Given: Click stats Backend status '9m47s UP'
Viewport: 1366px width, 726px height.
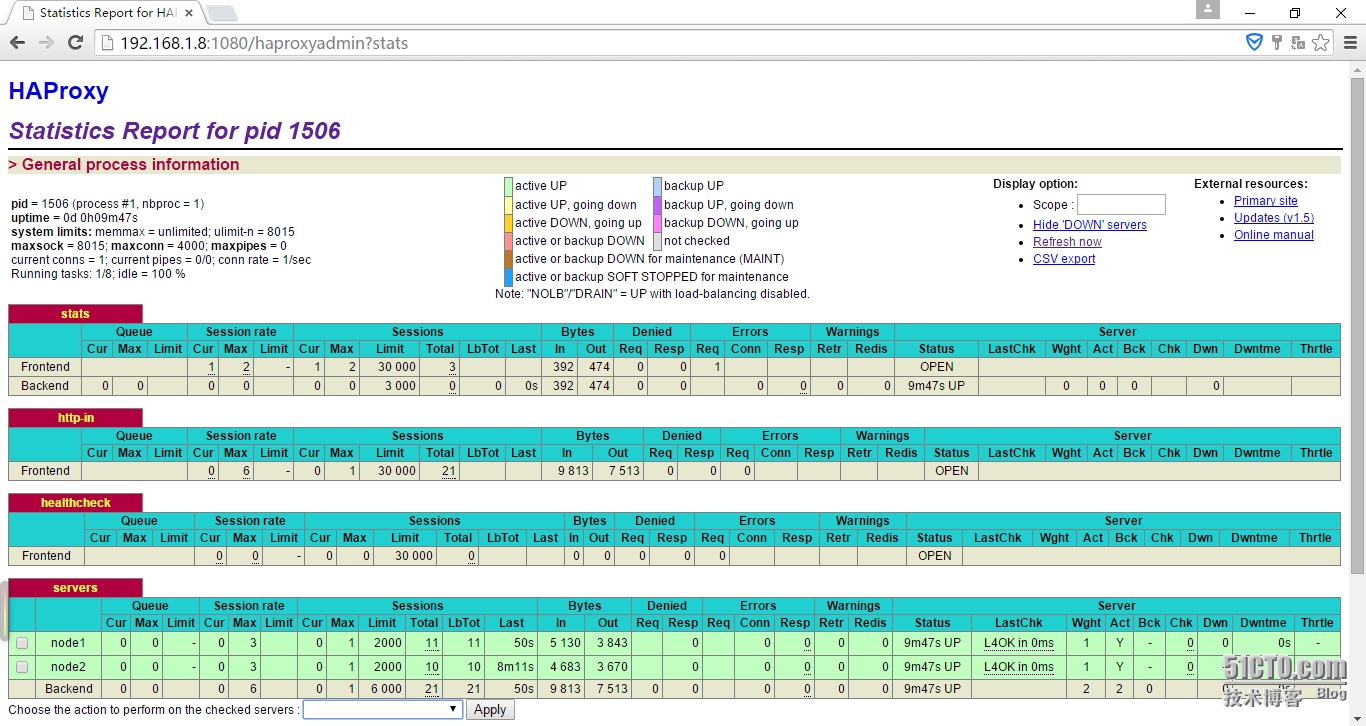Looking at the screenshot, I should [x=936, y=385].
